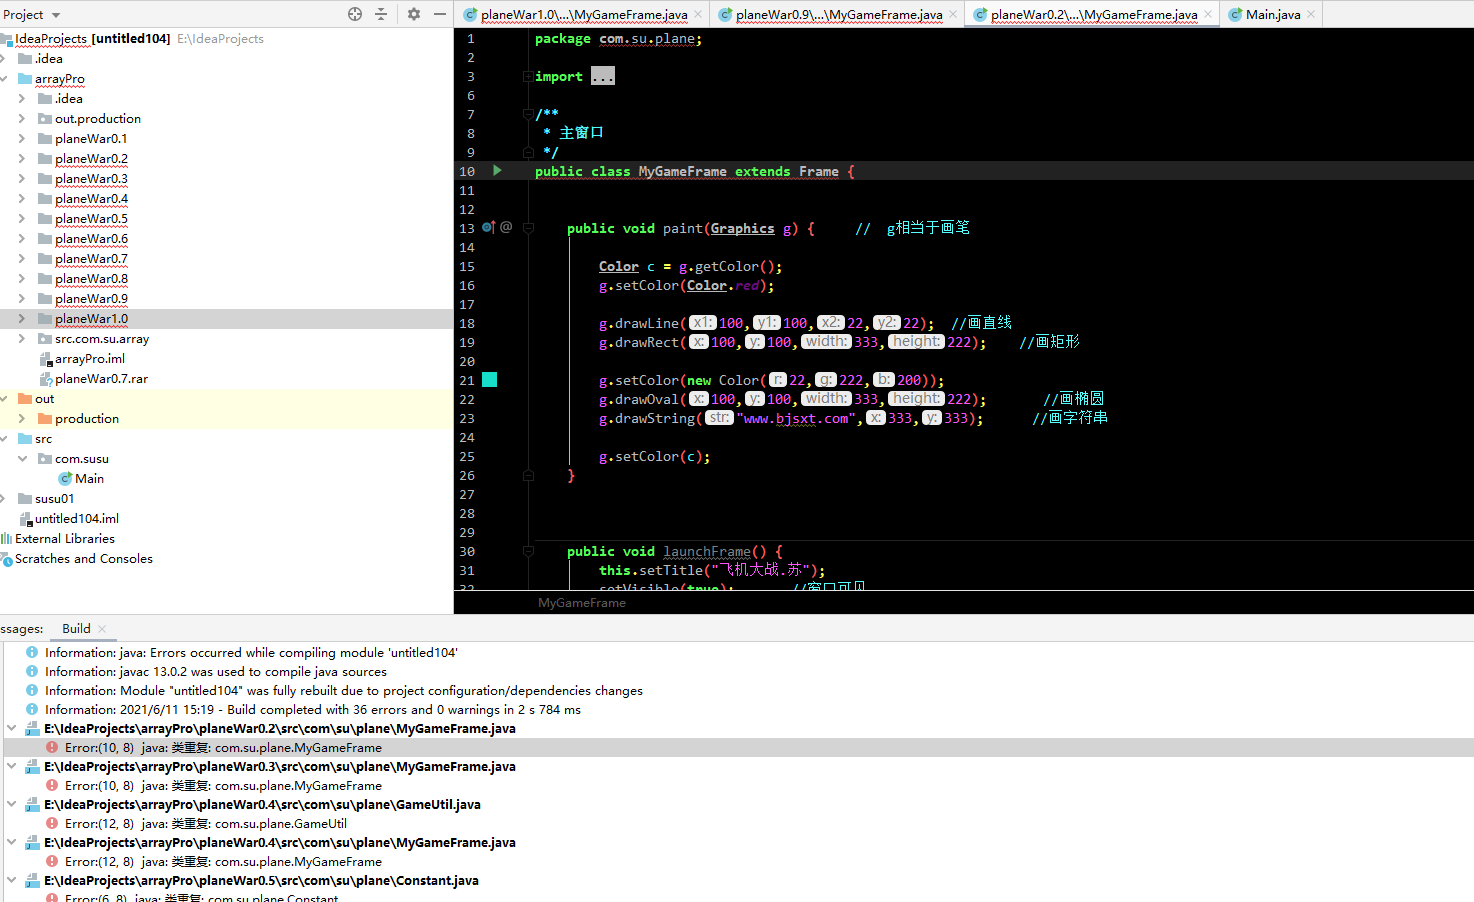Collapse the paint method fold marker
Viewport: 1474px width, 902px height.
pos(528,228)
